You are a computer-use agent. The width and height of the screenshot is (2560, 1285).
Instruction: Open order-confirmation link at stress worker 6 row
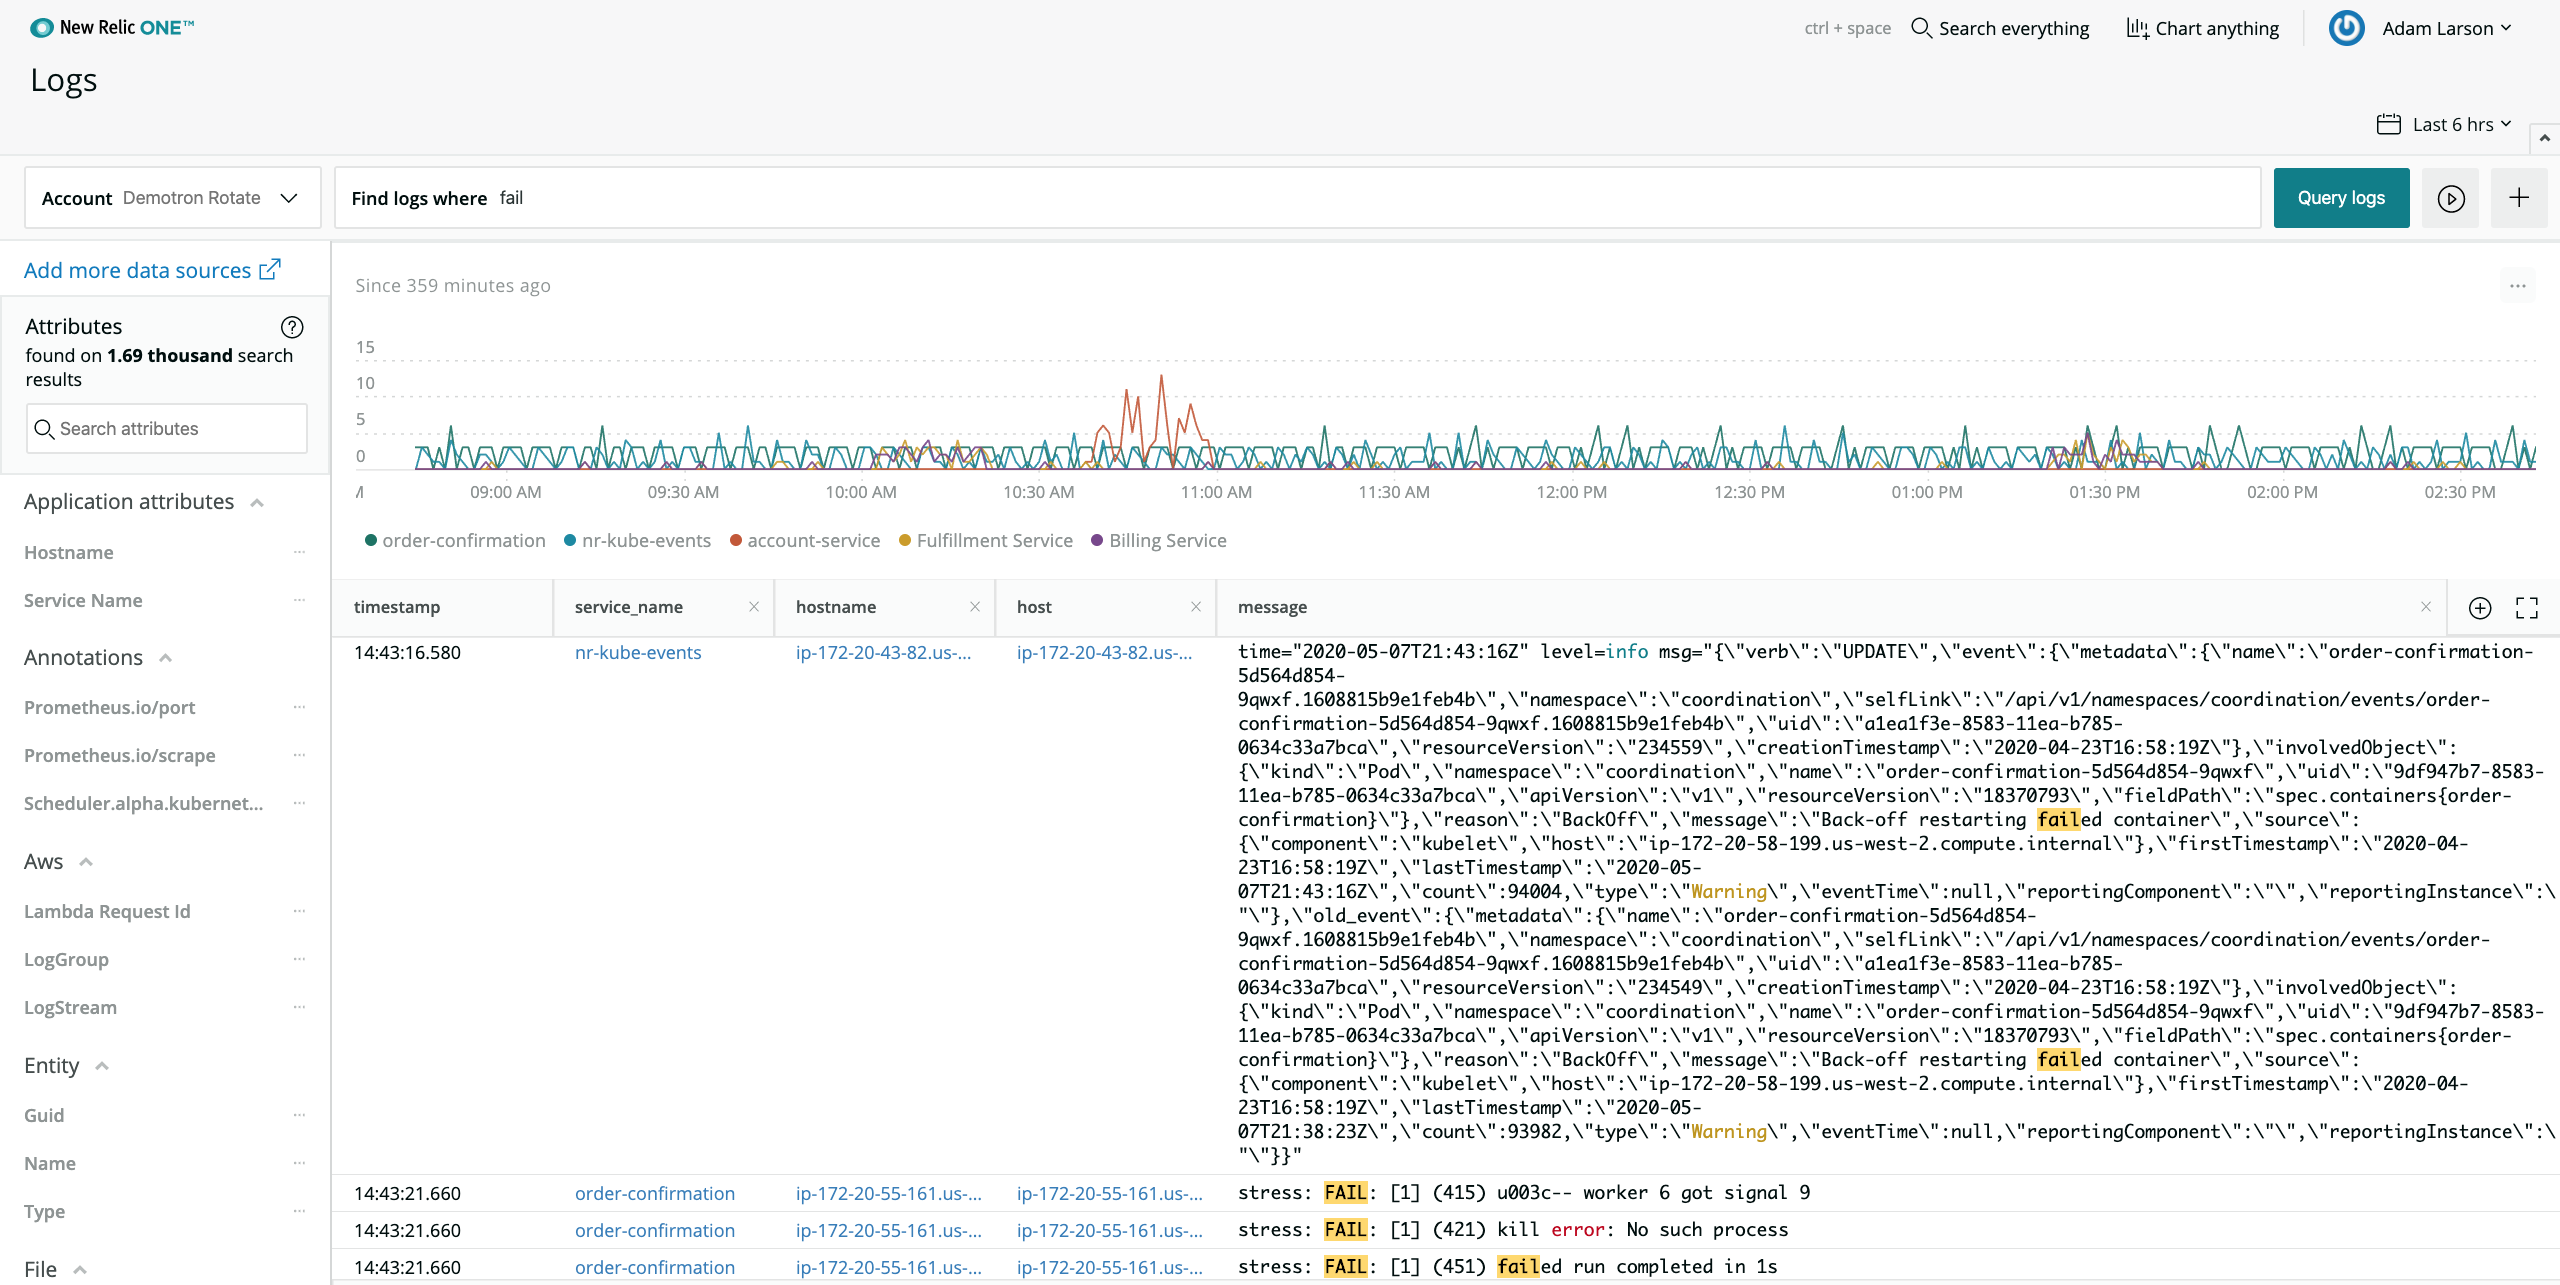coord(655,1193)
